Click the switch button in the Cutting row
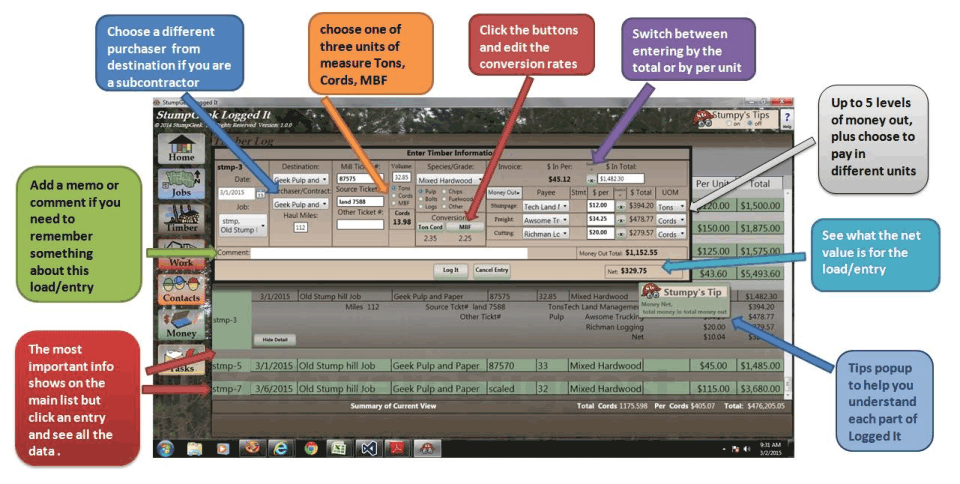This screenshot has height=484, width=960. click(620, 234)
